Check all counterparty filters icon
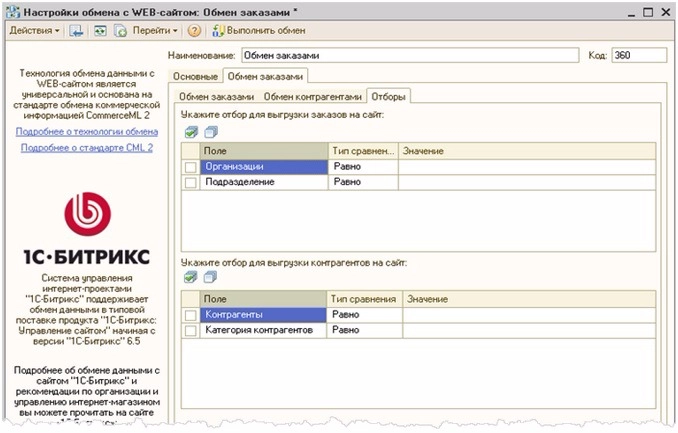Image resolution: width=678 pixels, height=433 pixels. coord(190,278)
